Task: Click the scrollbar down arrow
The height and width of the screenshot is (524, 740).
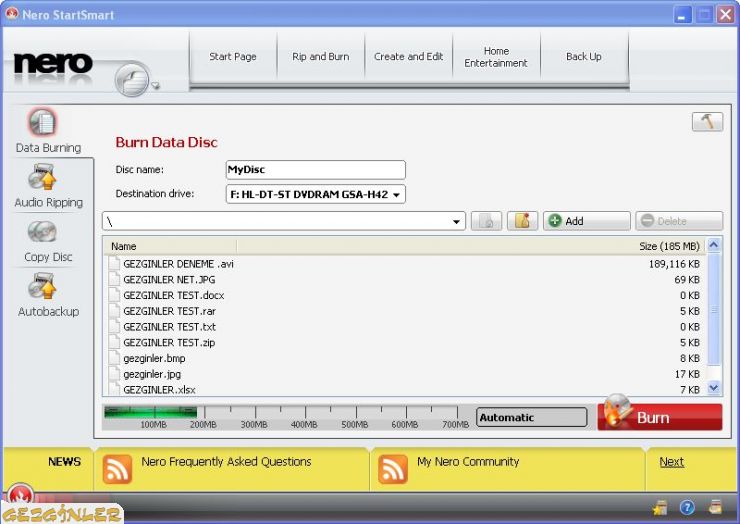Action: [x=714, y=388]
